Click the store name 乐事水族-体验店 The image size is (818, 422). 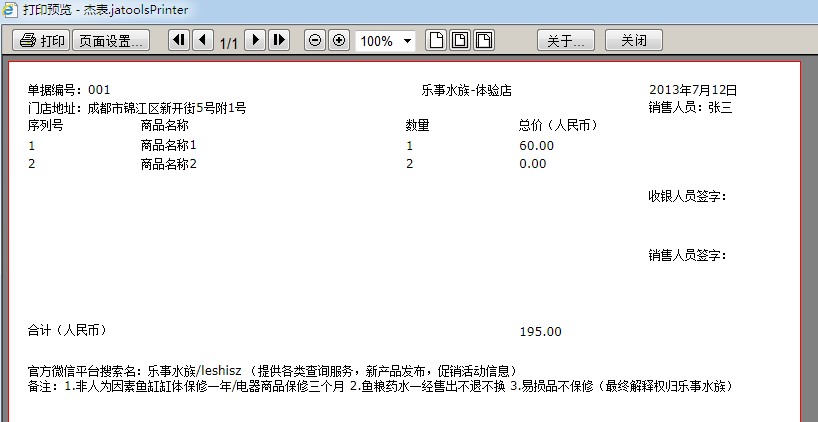466,90
